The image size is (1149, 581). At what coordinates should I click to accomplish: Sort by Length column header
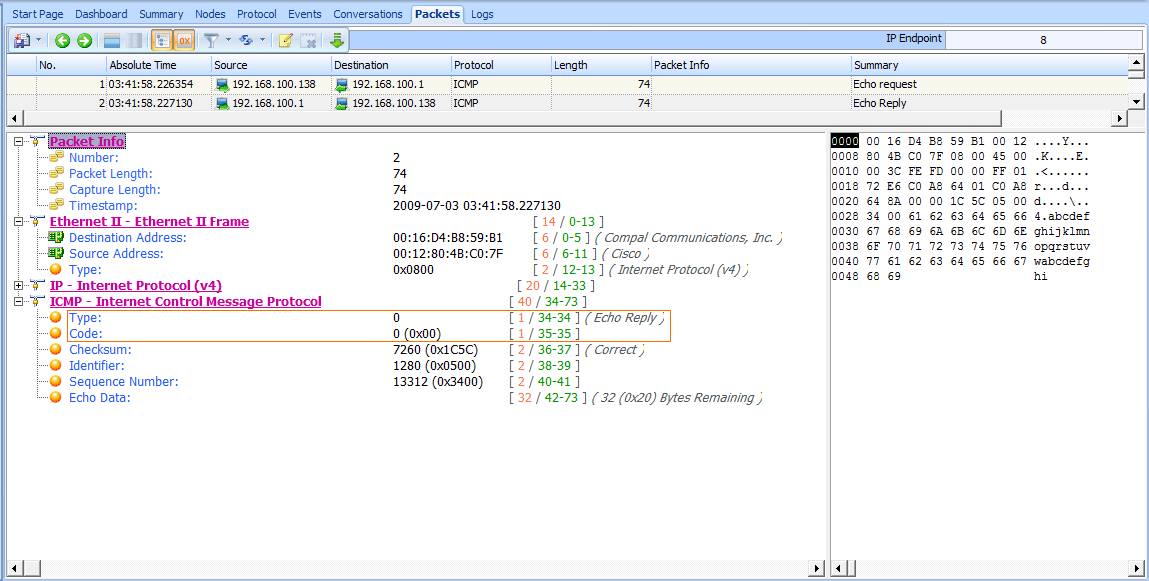tap(601, 65)
